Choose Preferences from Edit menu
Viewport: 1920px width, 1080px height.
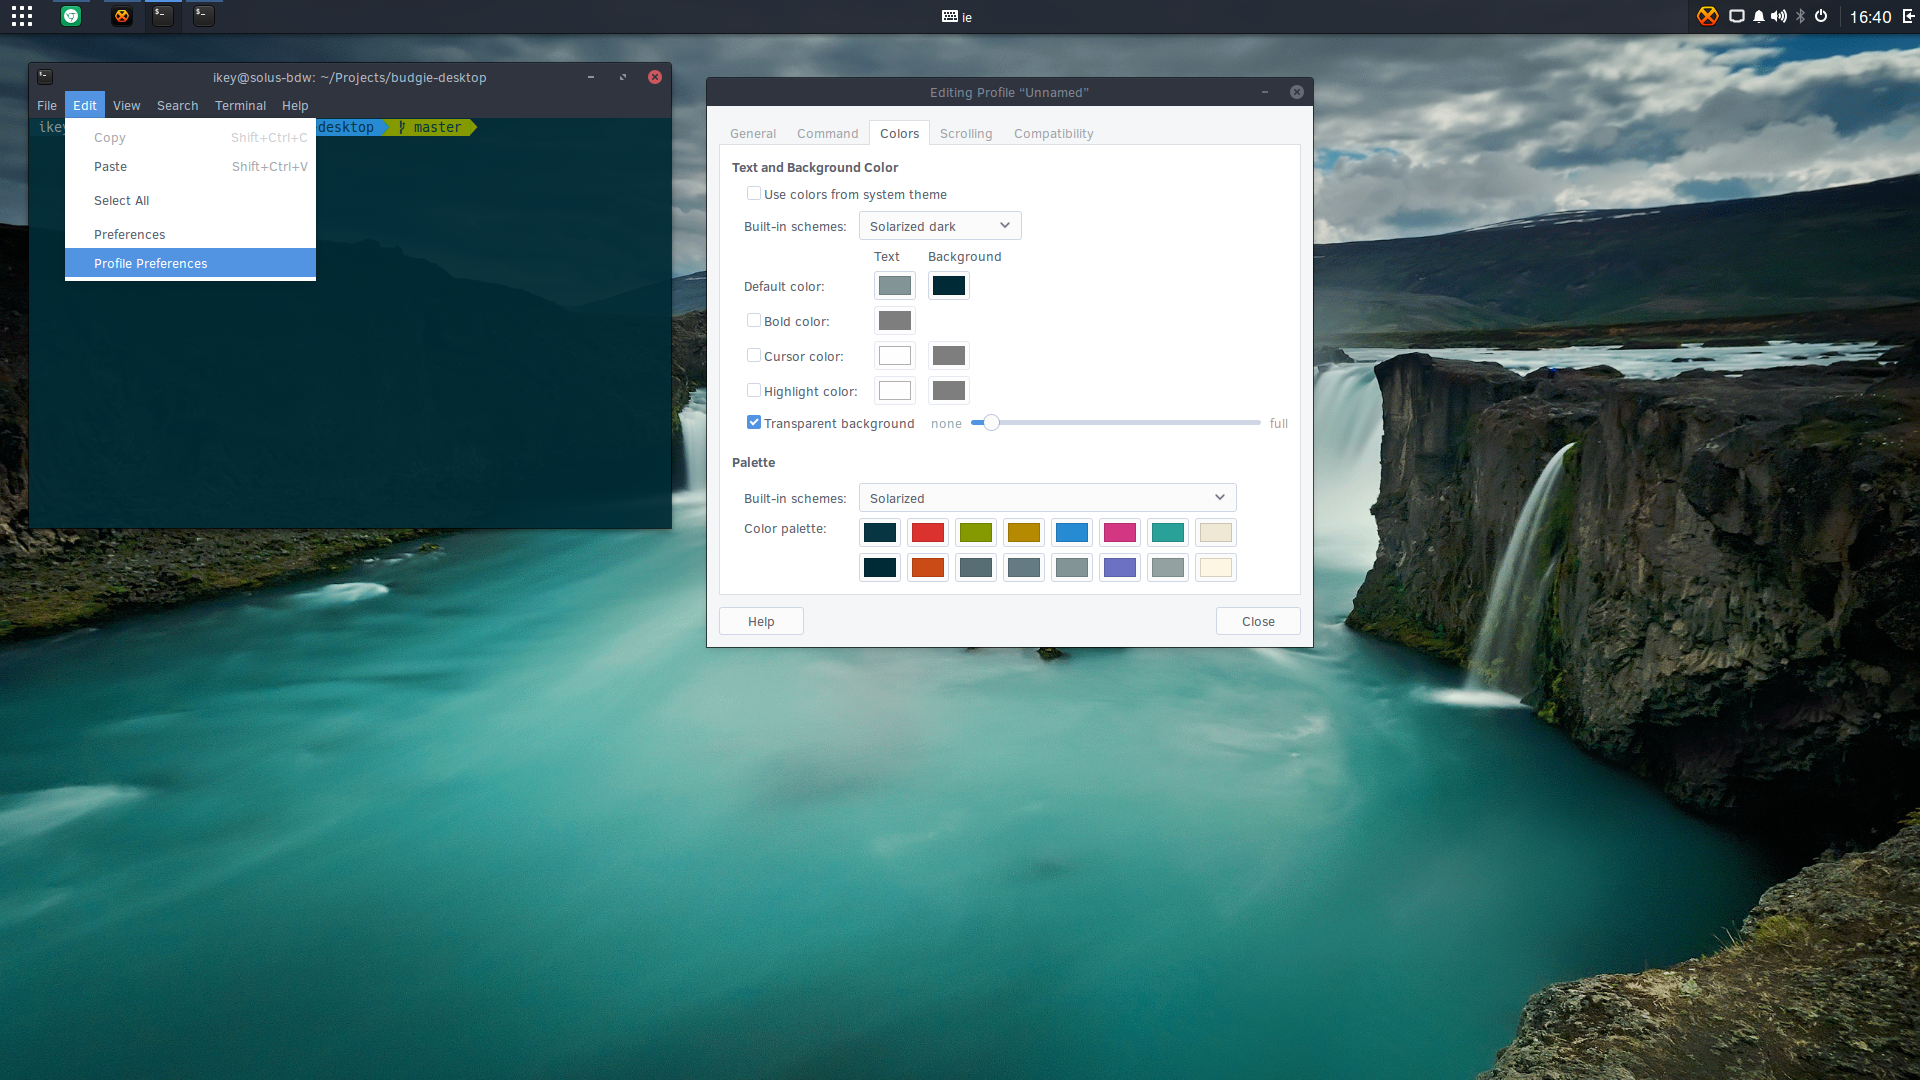[x=190, y=235]
